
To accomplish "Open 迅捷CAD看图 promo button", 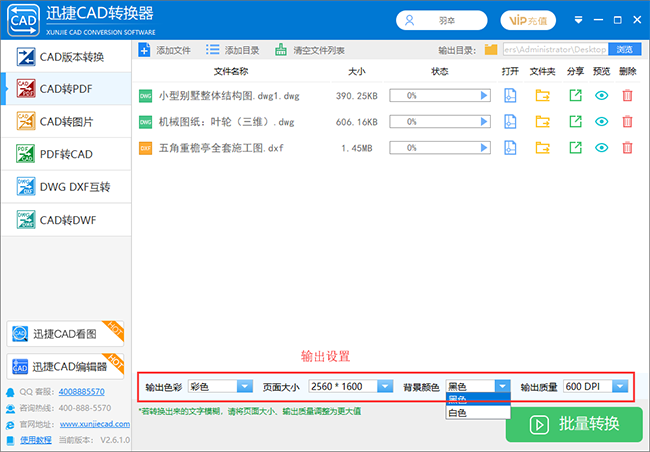I will (x=65, y=334).
